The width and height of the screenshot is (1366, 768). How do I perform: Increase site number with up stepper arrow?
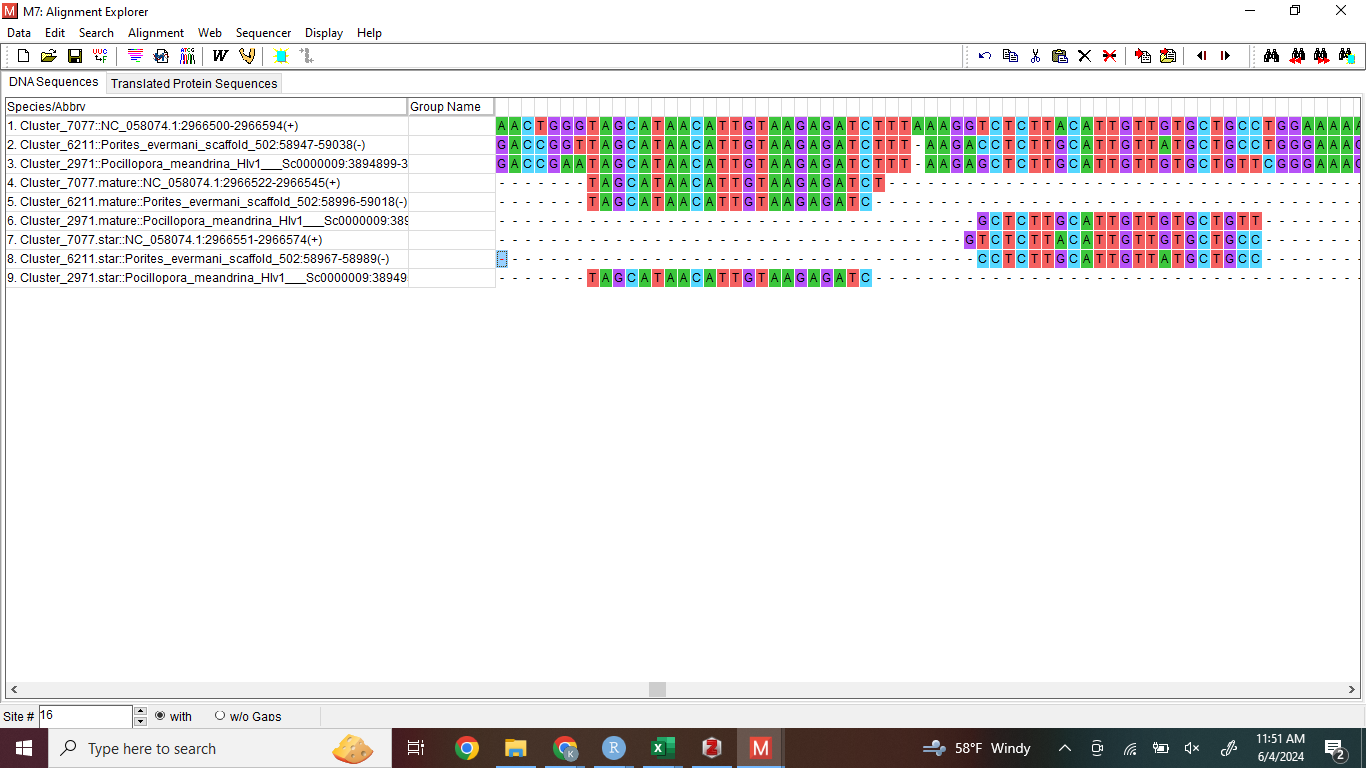[x=140, y=711]
